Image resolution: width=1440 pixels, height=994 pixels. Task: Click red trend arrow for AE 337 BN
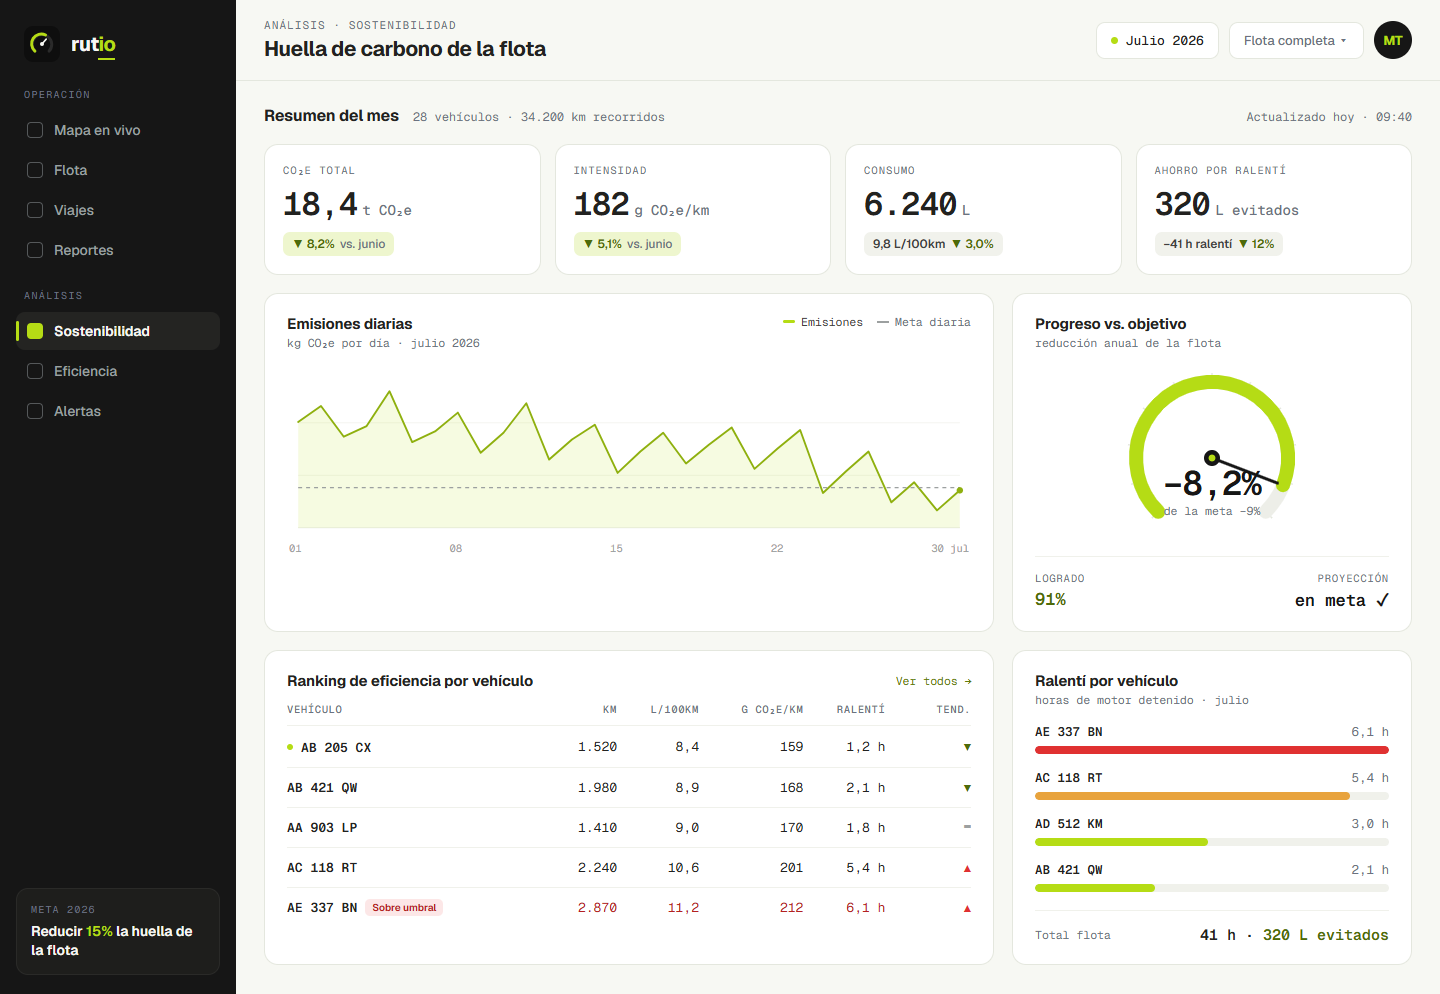pyautogui.click(x=967, y=908)
